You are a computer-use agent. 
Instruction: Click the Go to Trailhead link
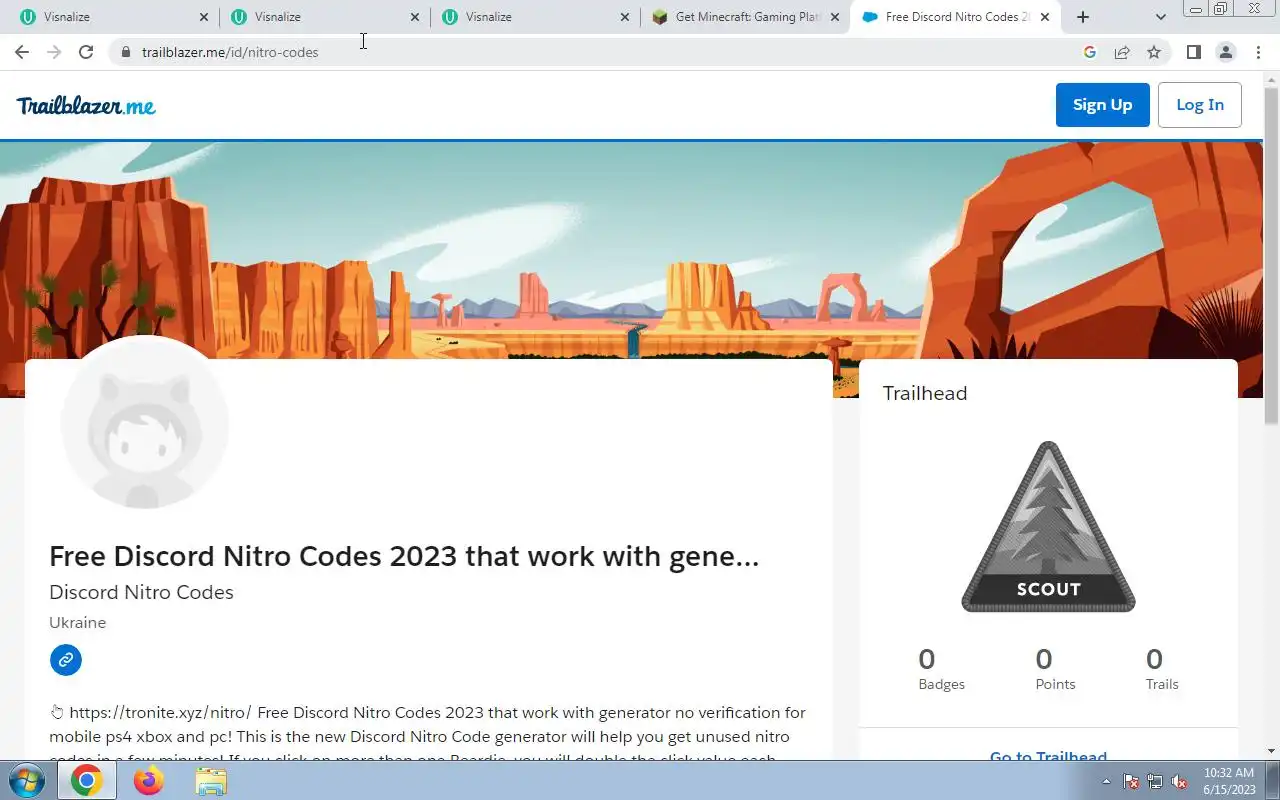(1048, 755)
